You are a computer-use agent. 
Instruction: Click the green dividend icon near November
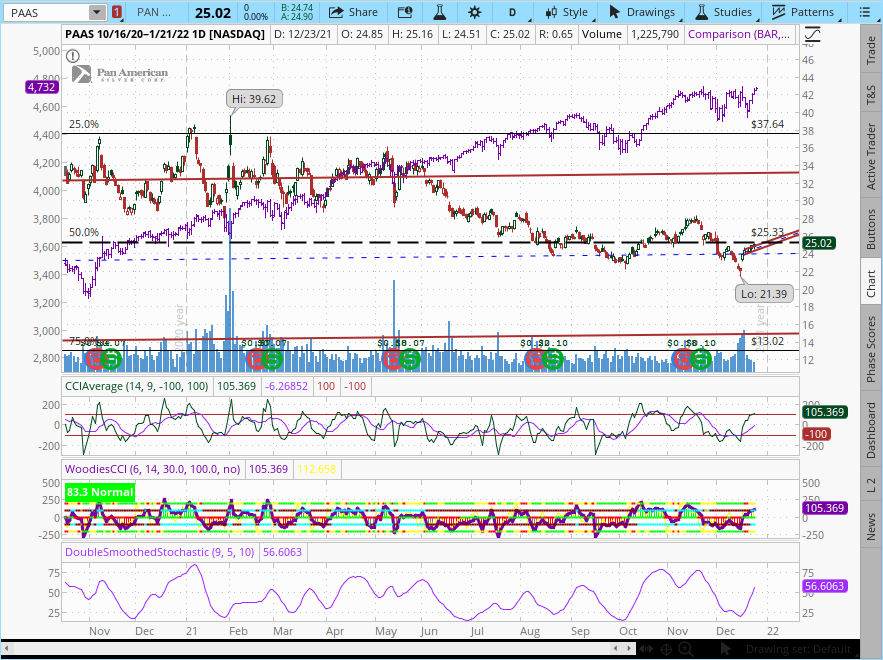click(x=112, y=359)
